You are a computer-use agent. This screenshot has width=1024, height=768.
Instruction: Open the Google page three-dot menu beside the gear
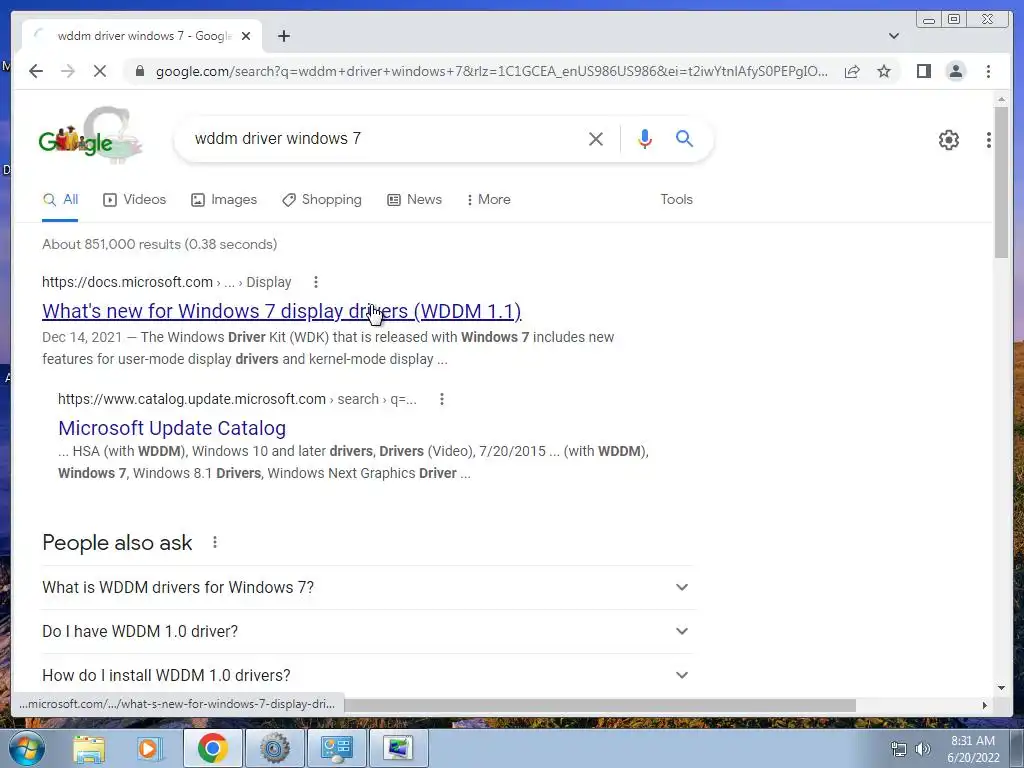tap(989, 139)
